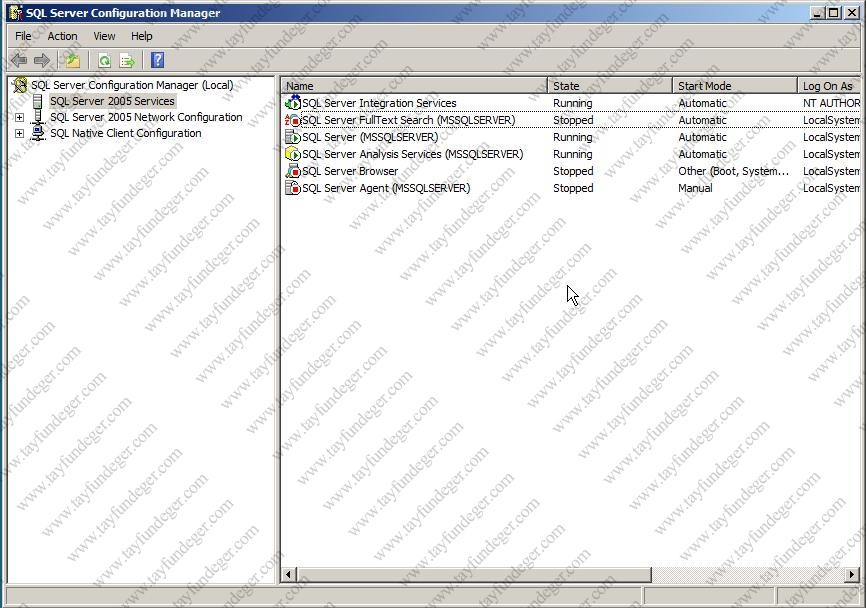Select SQL Server 2005 Network Configuration item
The width and height of the screenshot is (866, 608).
point(146,117)
